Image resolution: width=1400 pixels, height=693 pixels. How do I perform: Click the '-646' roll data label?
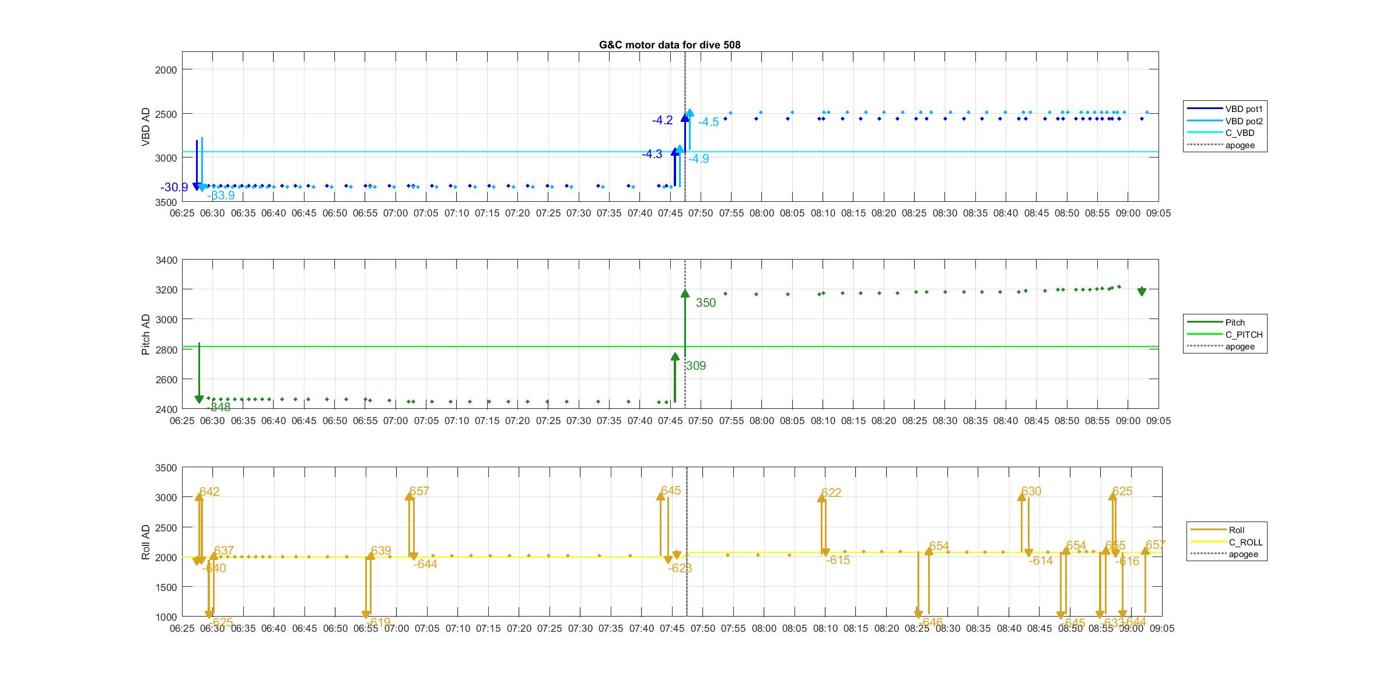tap(930, 623)
